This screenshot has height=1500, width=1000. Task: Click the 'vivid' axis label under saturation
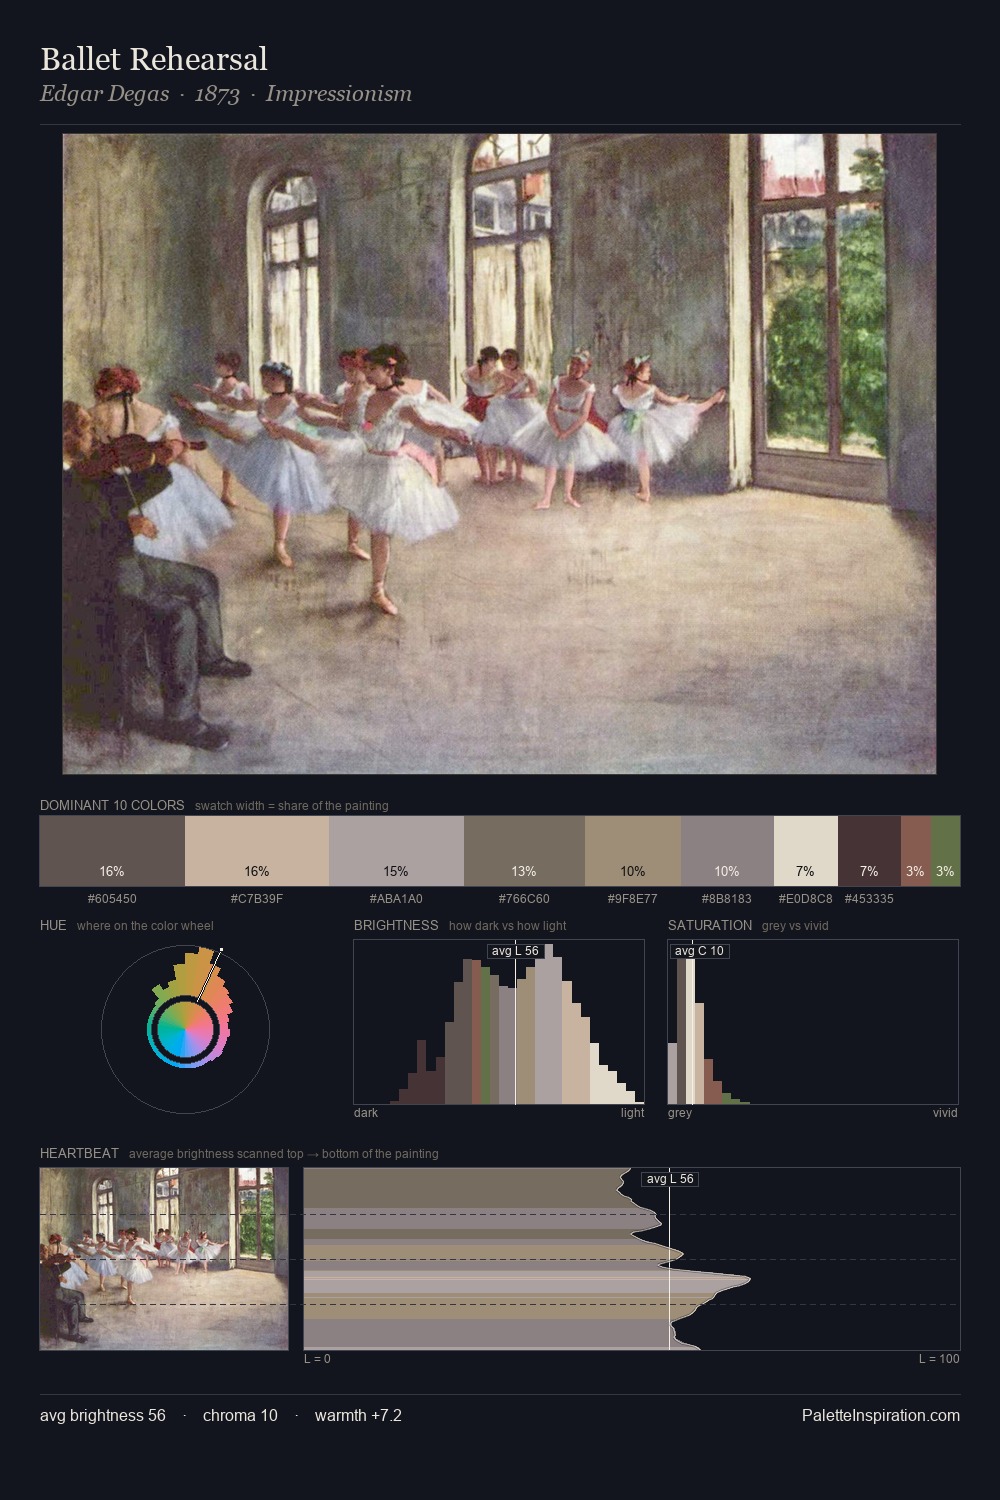click(x=945, y=1113)
